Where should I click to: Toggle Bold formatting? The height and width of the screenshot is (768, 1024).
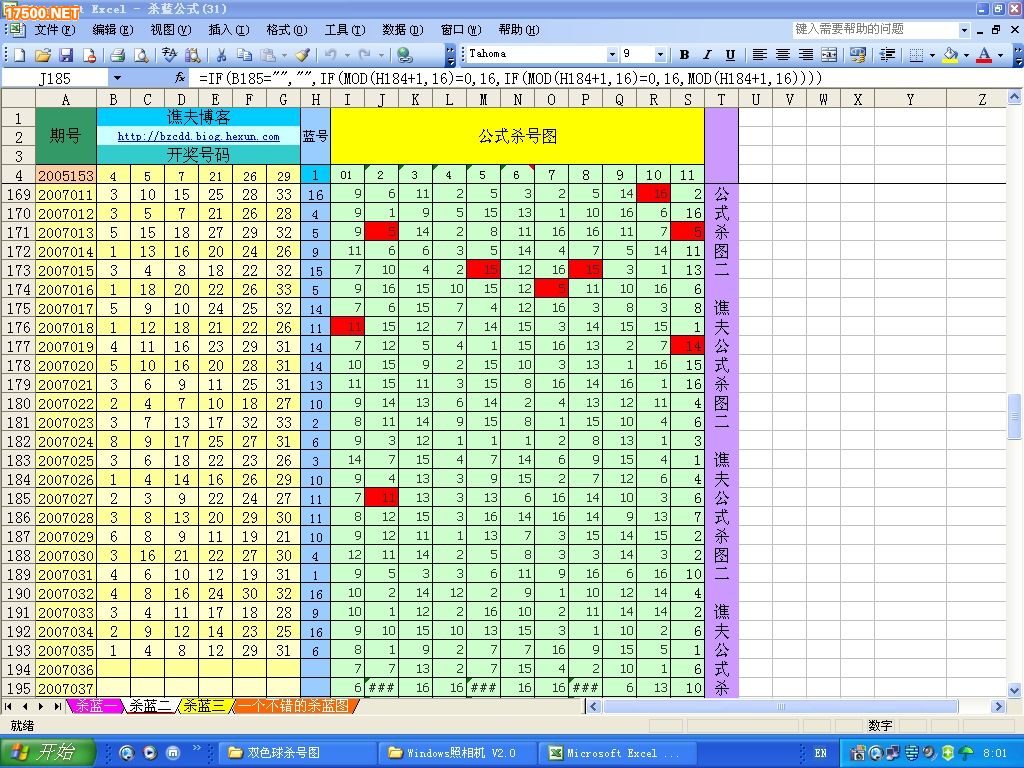click(x=684, y=55)
